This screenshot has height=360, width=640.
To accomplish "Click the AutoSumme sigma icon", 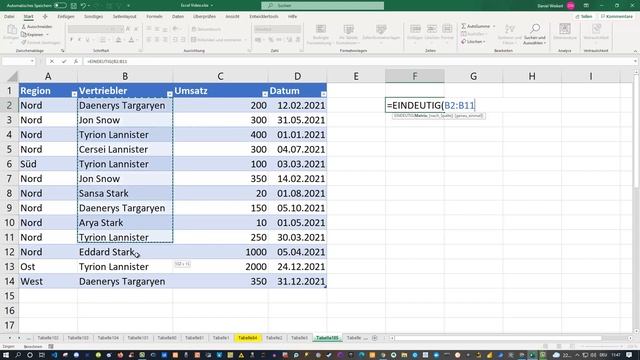I will [464, 26].
